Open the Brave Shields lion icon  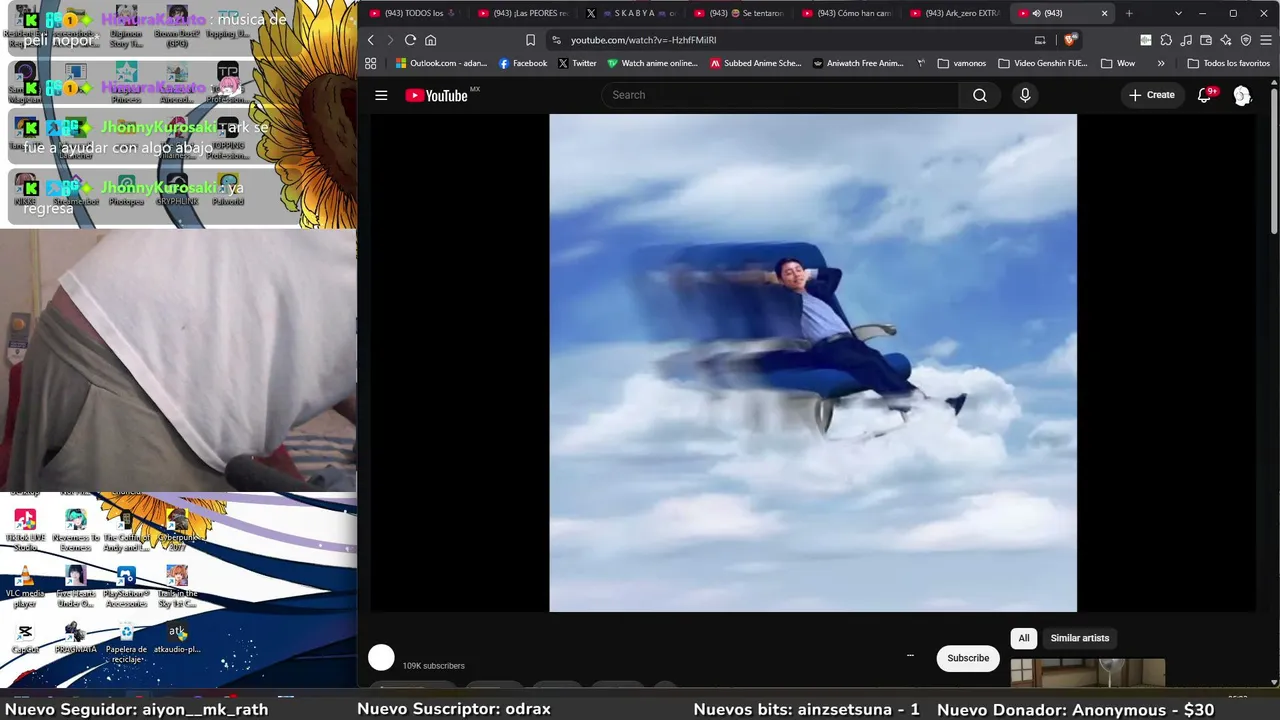1070,40
